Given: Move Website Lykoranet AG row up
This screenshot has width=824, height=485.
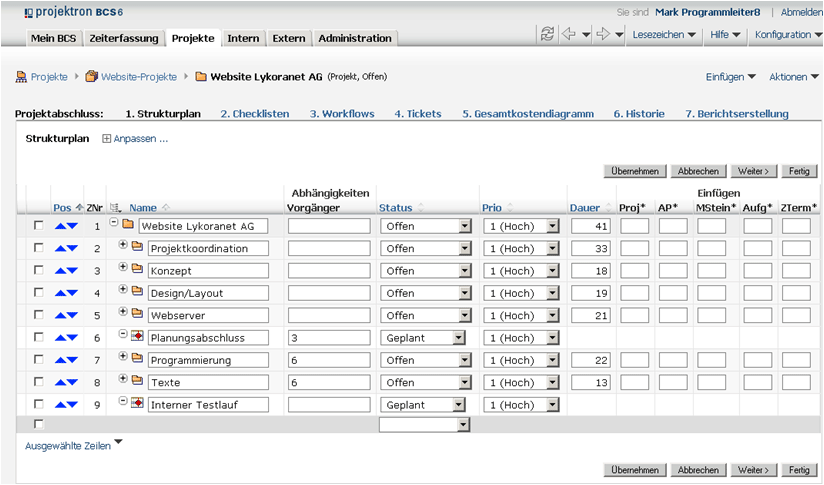Looking at the screenshot, I should [x=60, y=226].
